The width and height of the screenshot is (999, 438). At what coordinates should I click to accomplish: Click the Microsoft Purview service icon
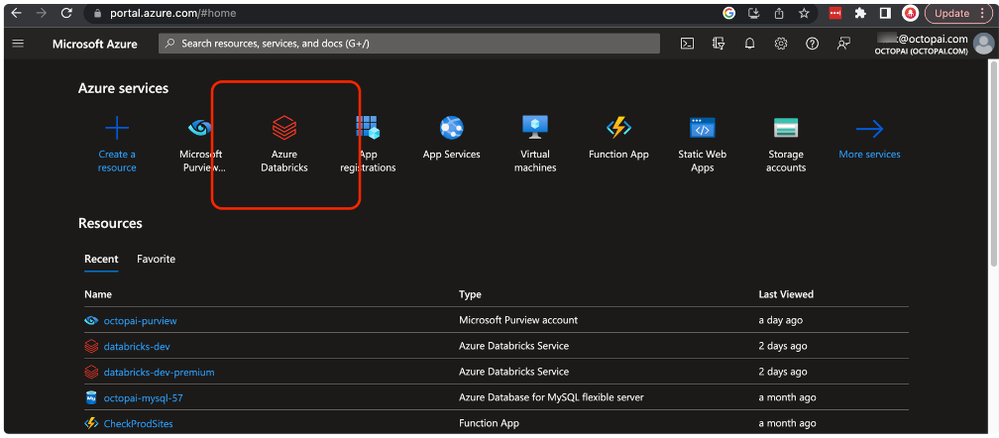[x=200, y=129]
